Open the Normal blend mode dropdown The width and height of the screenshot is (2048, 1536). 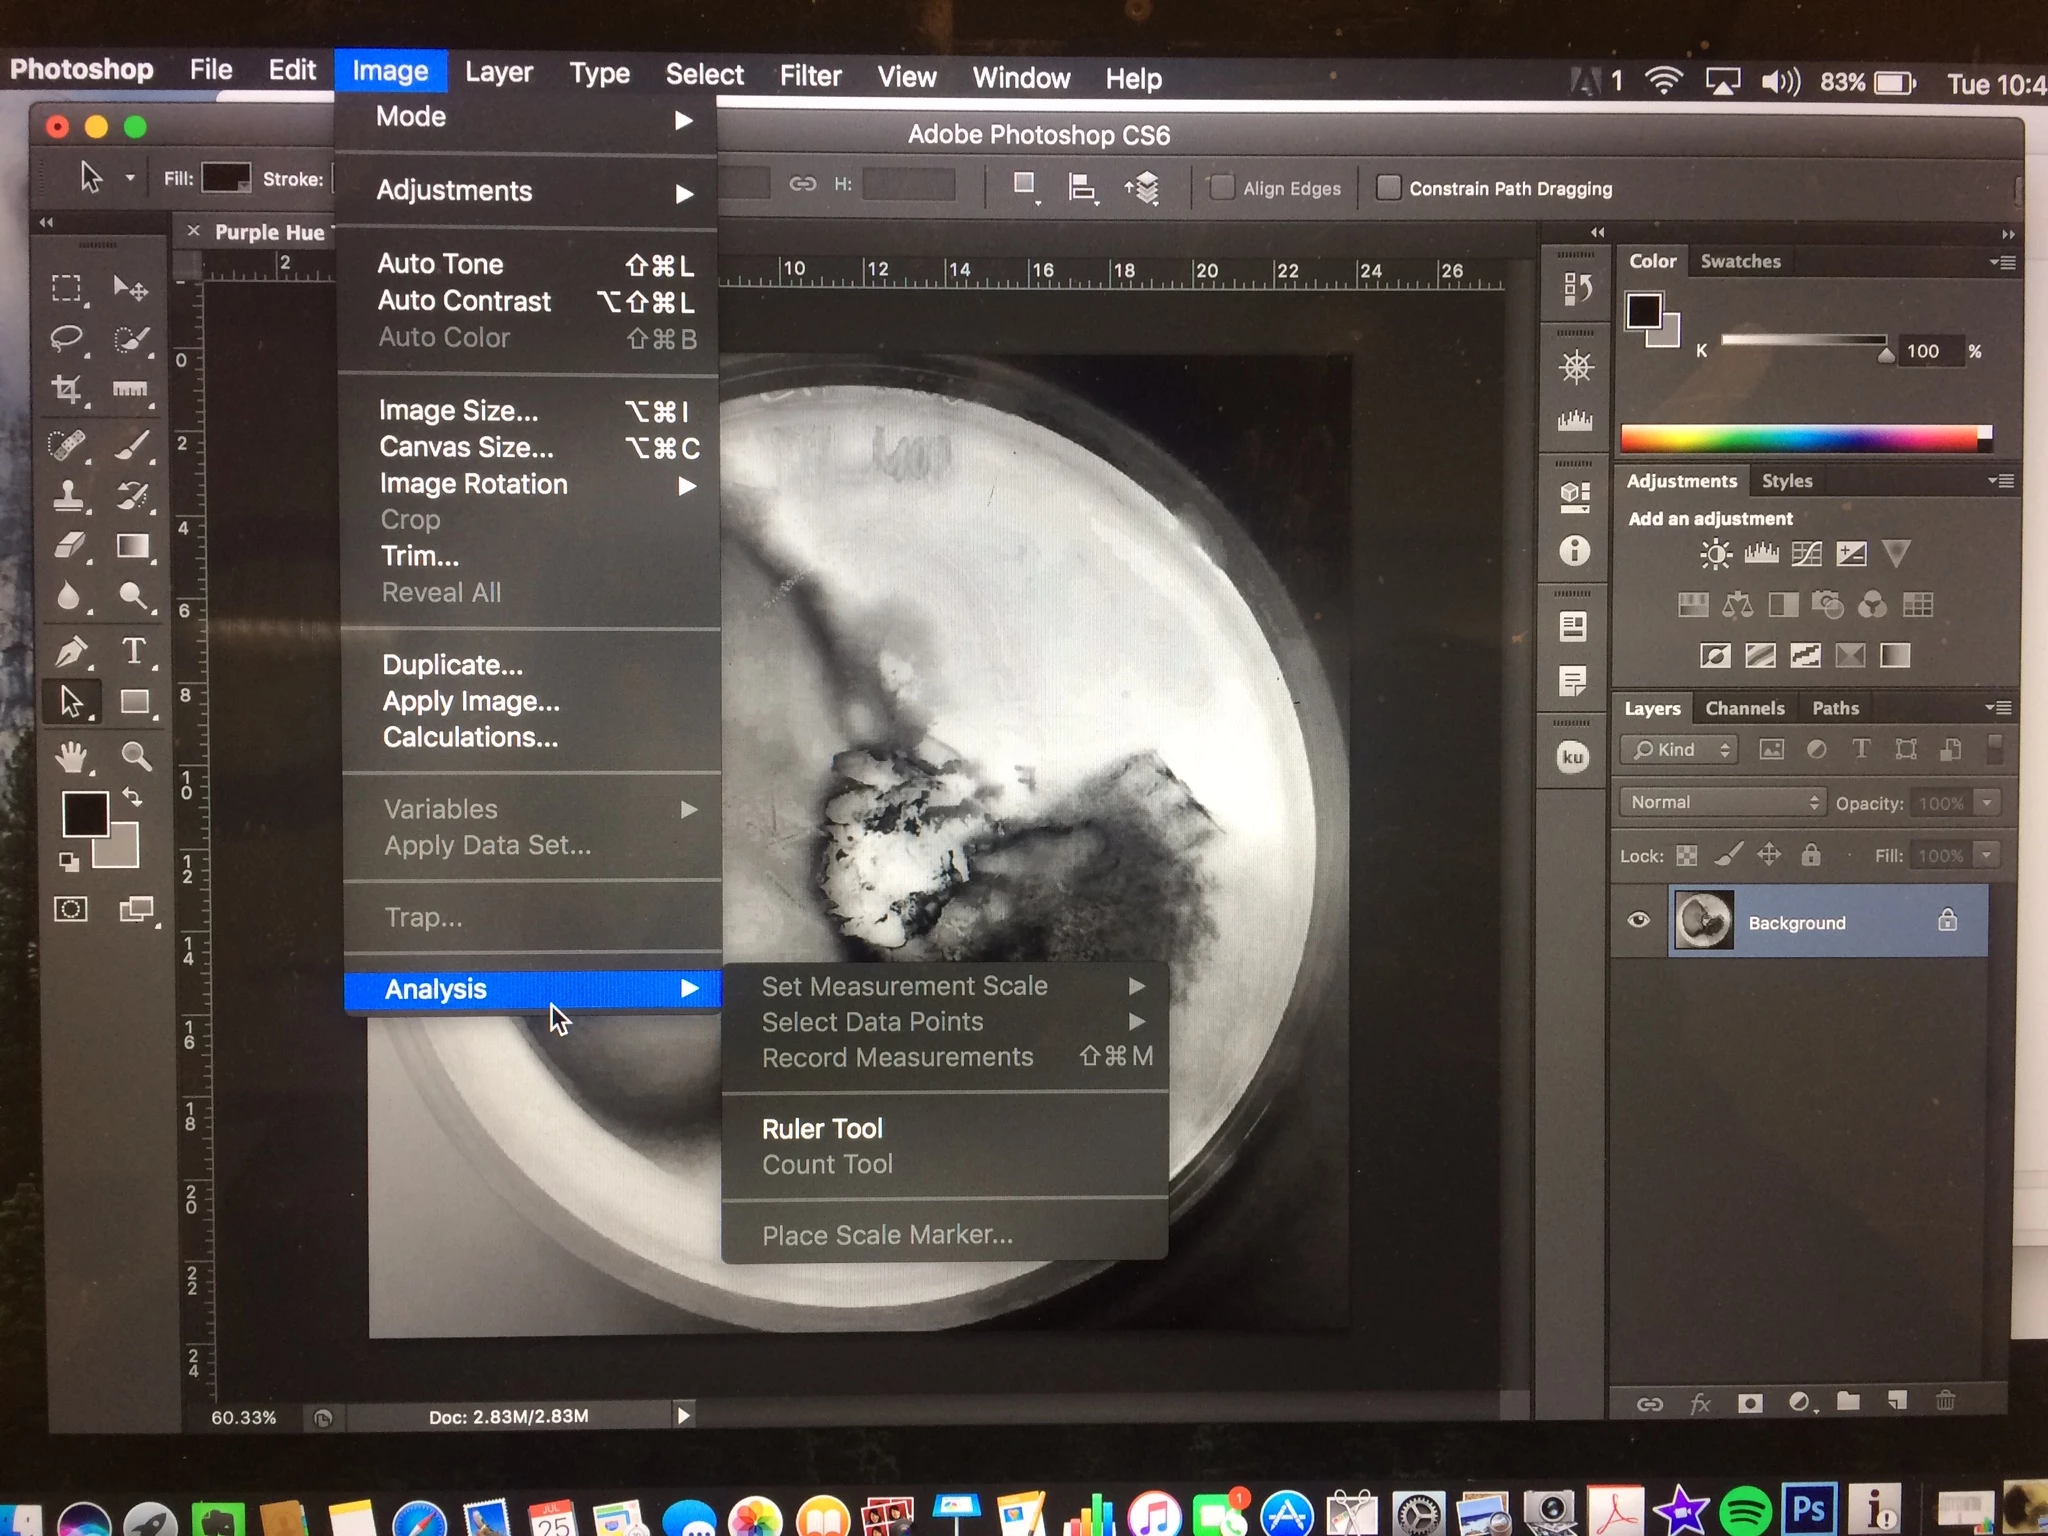1722,802
